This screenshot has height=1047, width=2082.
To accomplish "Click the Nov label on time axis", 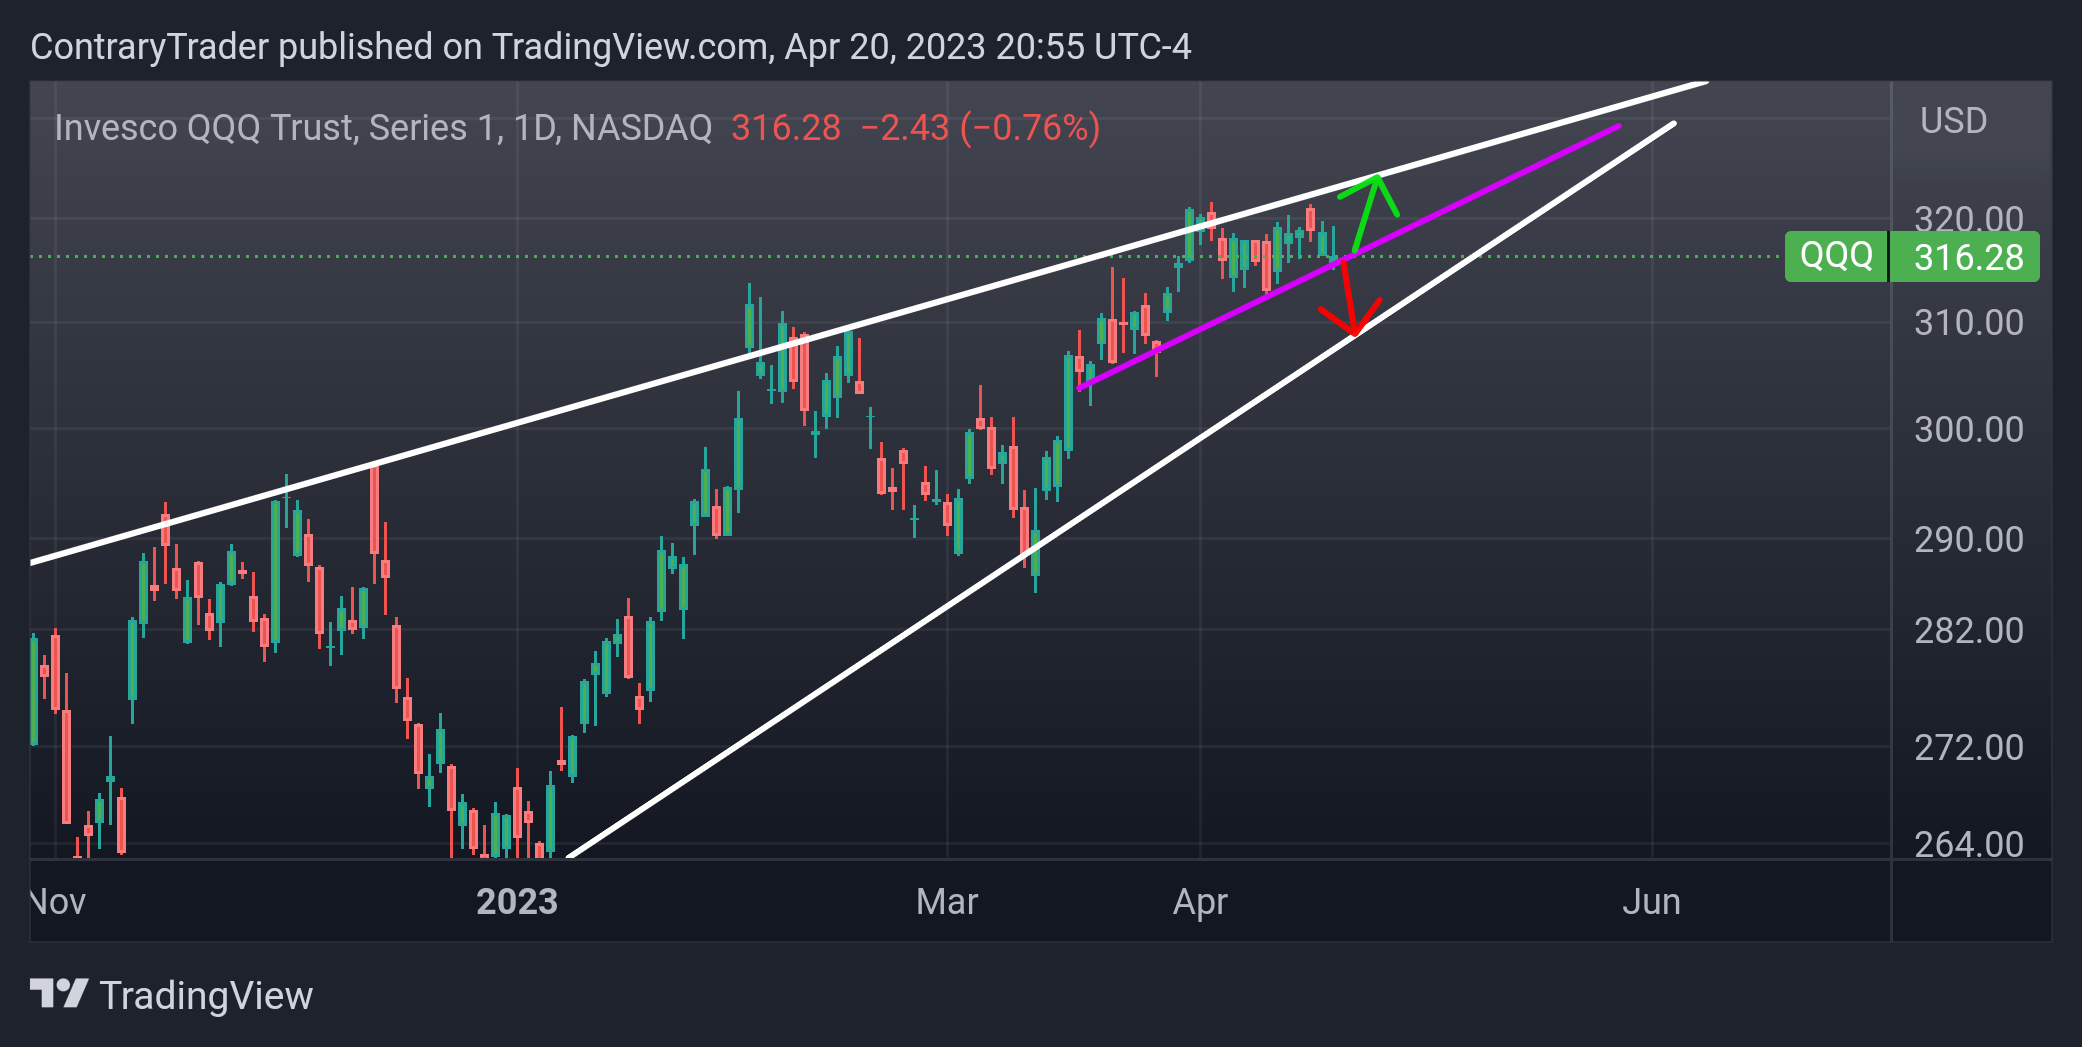I will (58, 902).
